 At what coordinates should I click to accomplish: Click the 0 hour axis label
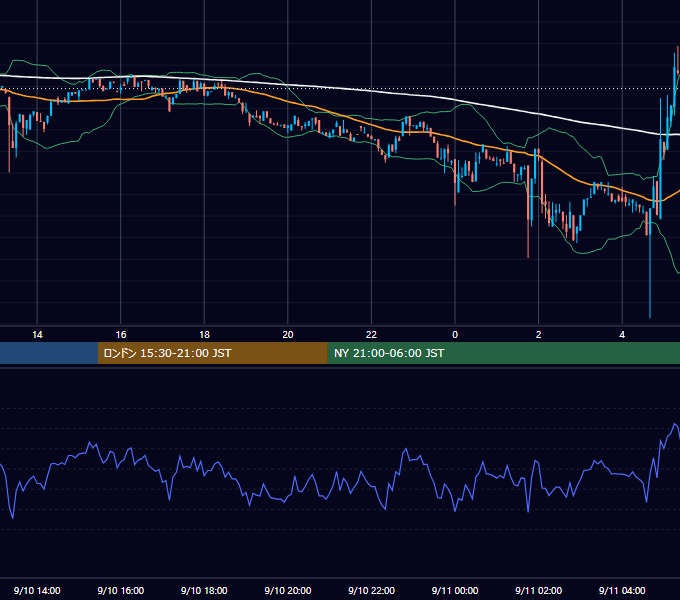pyautogui.click(x=455, y=335)
